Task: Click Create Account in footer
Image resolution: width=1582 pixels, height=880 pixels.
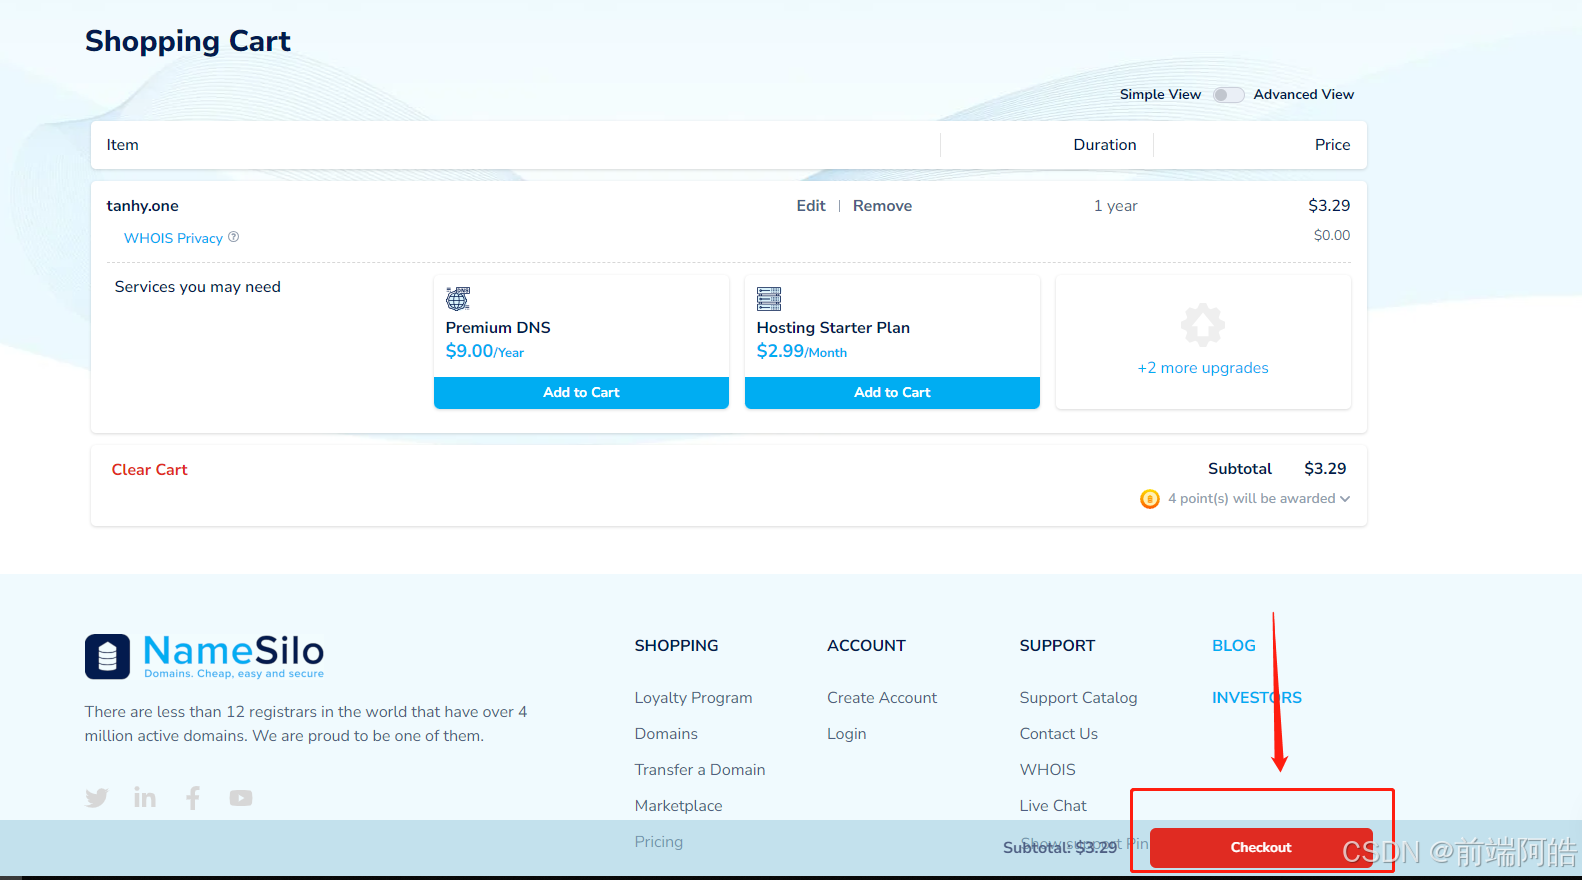Action: click(x=882, y=698)
